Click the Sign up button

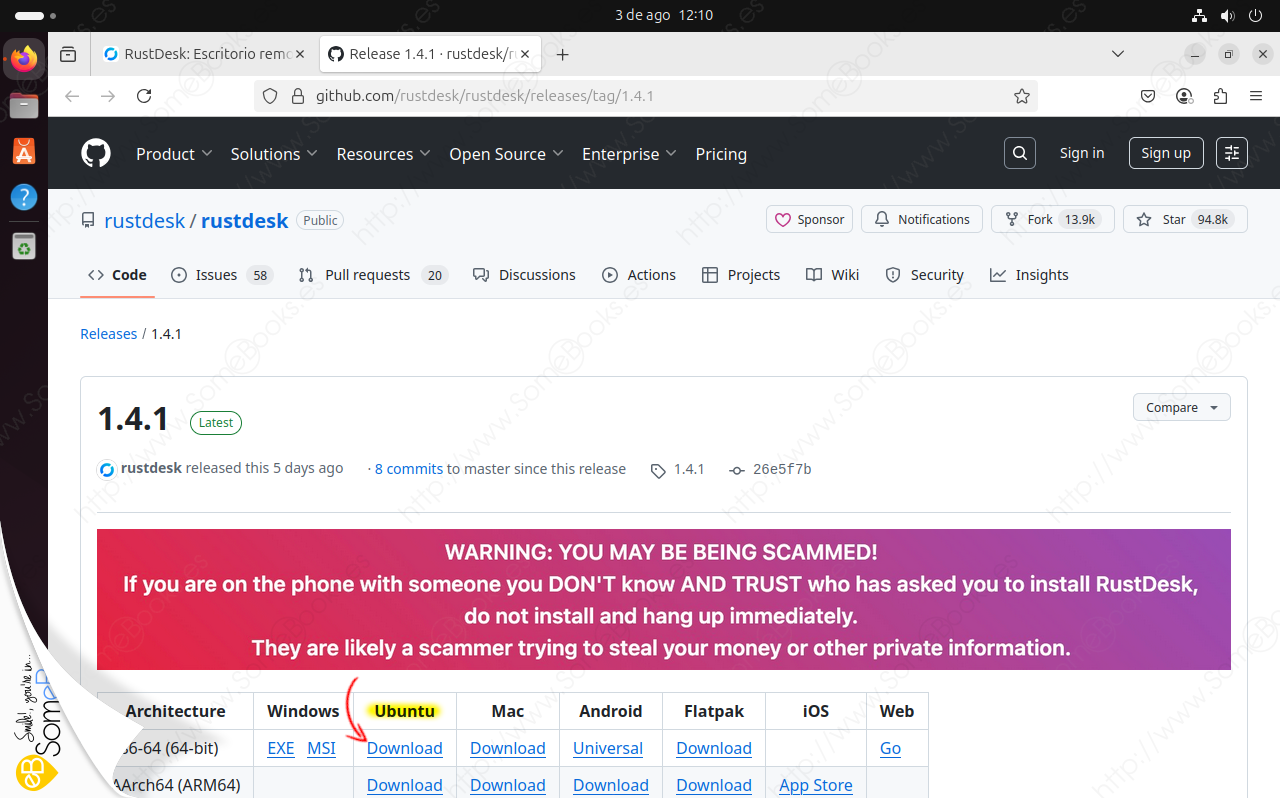click(x=1166, y=153)
